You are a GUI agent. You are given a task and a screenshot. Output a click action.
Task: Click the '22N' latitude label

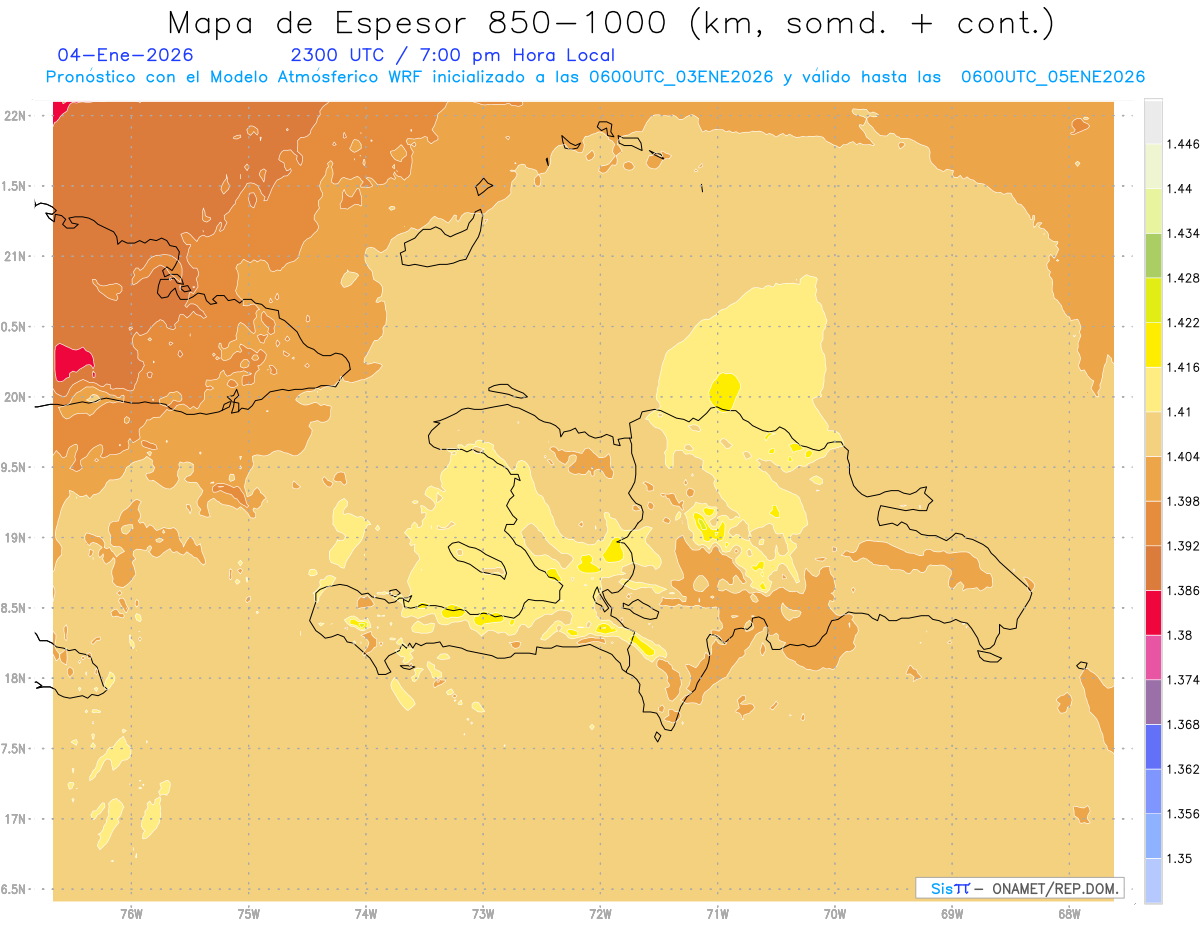15,116
